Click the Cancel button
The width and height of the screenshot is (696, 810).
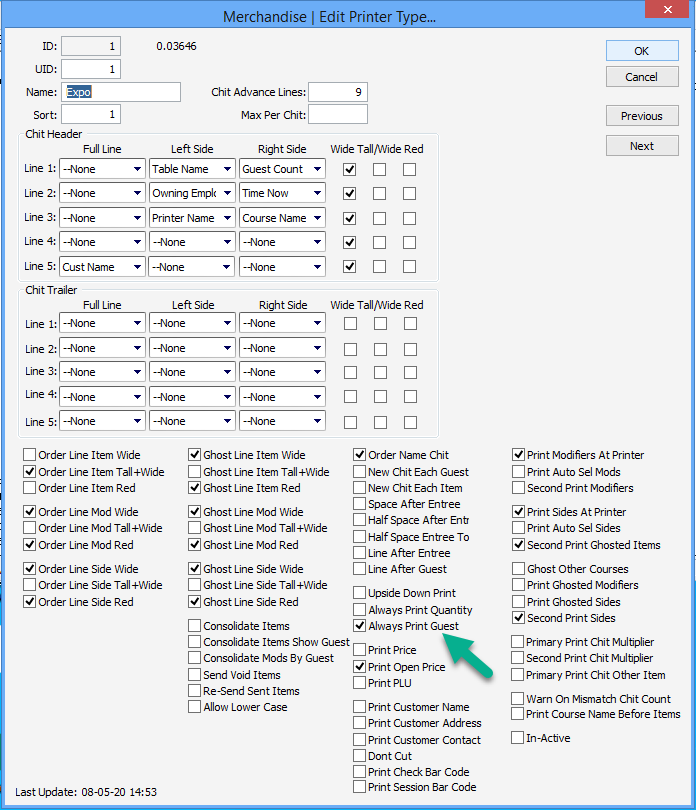coord(642,77)
